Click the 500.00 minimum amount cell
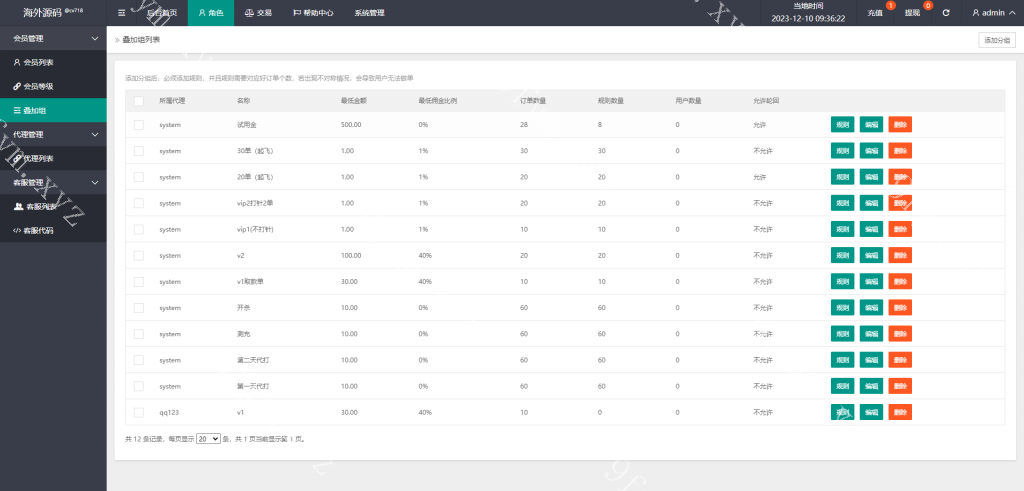1024x491 pixels. (351, 125)
